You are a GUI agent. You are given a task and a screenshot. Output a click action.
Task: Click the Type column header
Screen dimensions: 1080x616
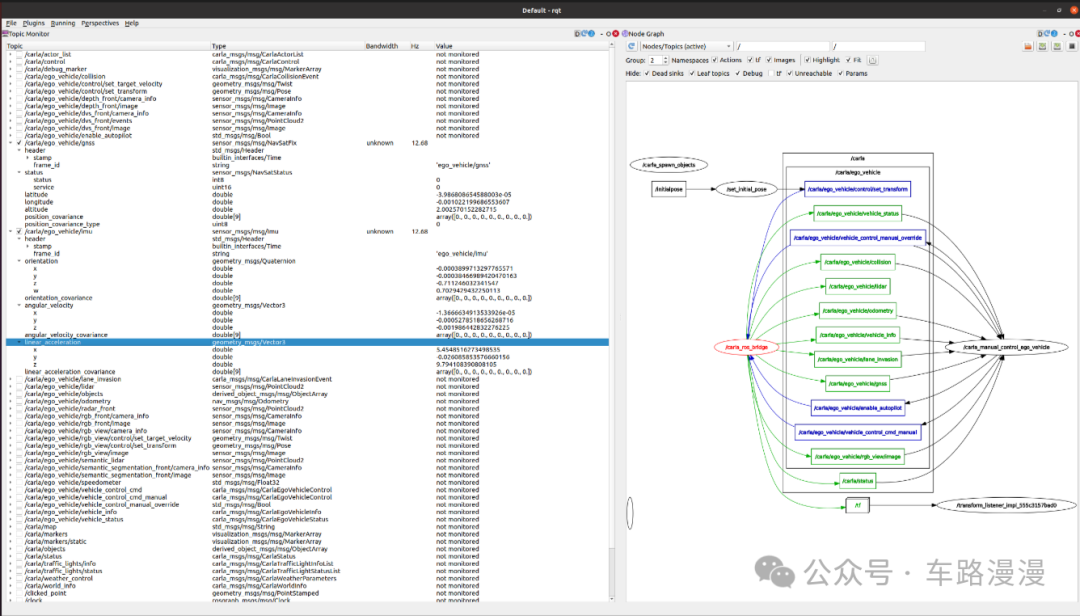pos(219,46)
